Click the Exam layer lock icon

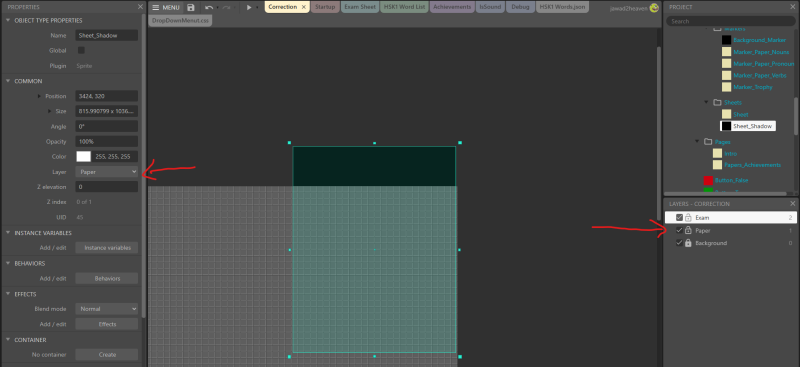688,217
